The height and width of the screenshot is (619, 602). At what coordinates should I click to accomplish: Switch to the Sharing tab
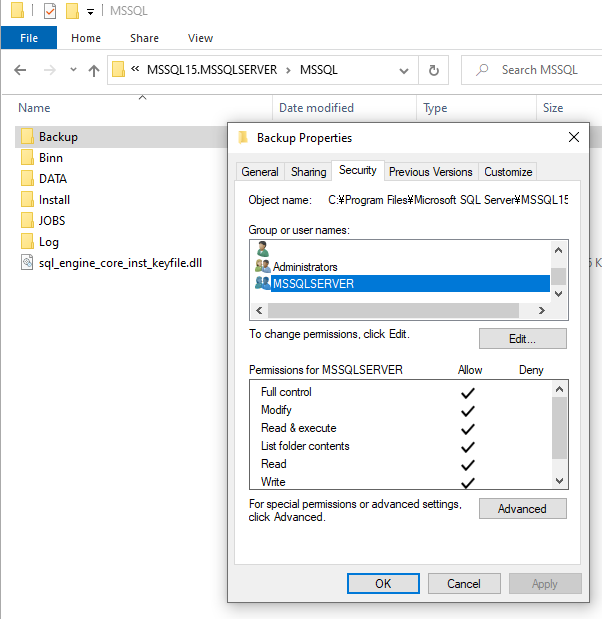point(308,172)
